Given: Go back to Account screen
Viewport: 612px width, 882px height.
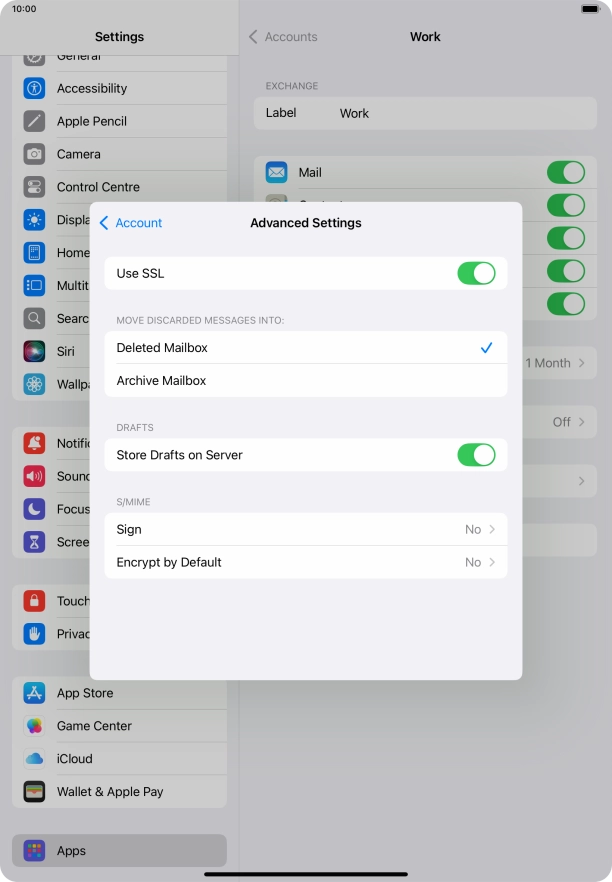Looking at the screenshot, I should pyautogui.click(x=131, y=223).
